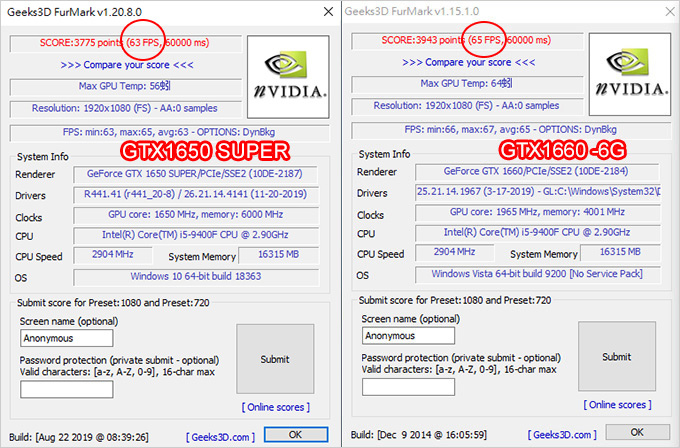Viewport: 680px width, 448px height.
Task: Click Windows Vista 64-bit build 9200 field
Action: [x=538, y=274]
